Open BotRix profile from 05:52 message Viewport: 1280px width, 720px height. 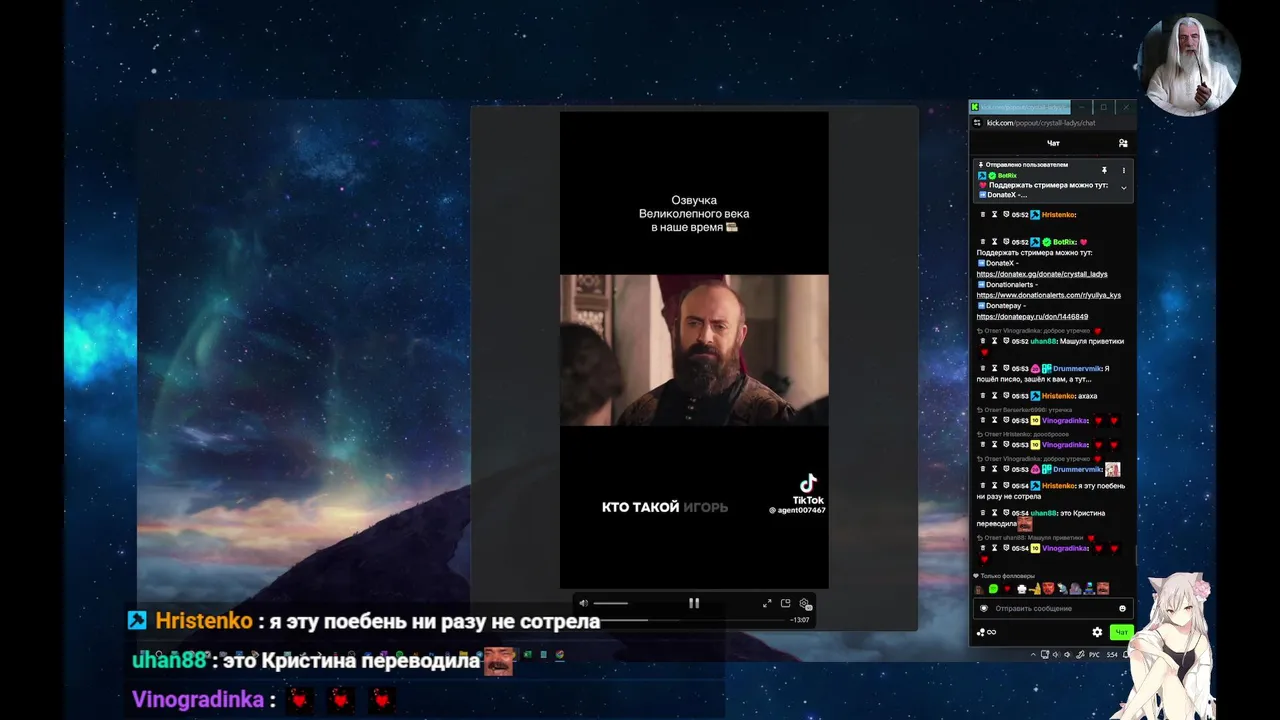point(1065,242)
